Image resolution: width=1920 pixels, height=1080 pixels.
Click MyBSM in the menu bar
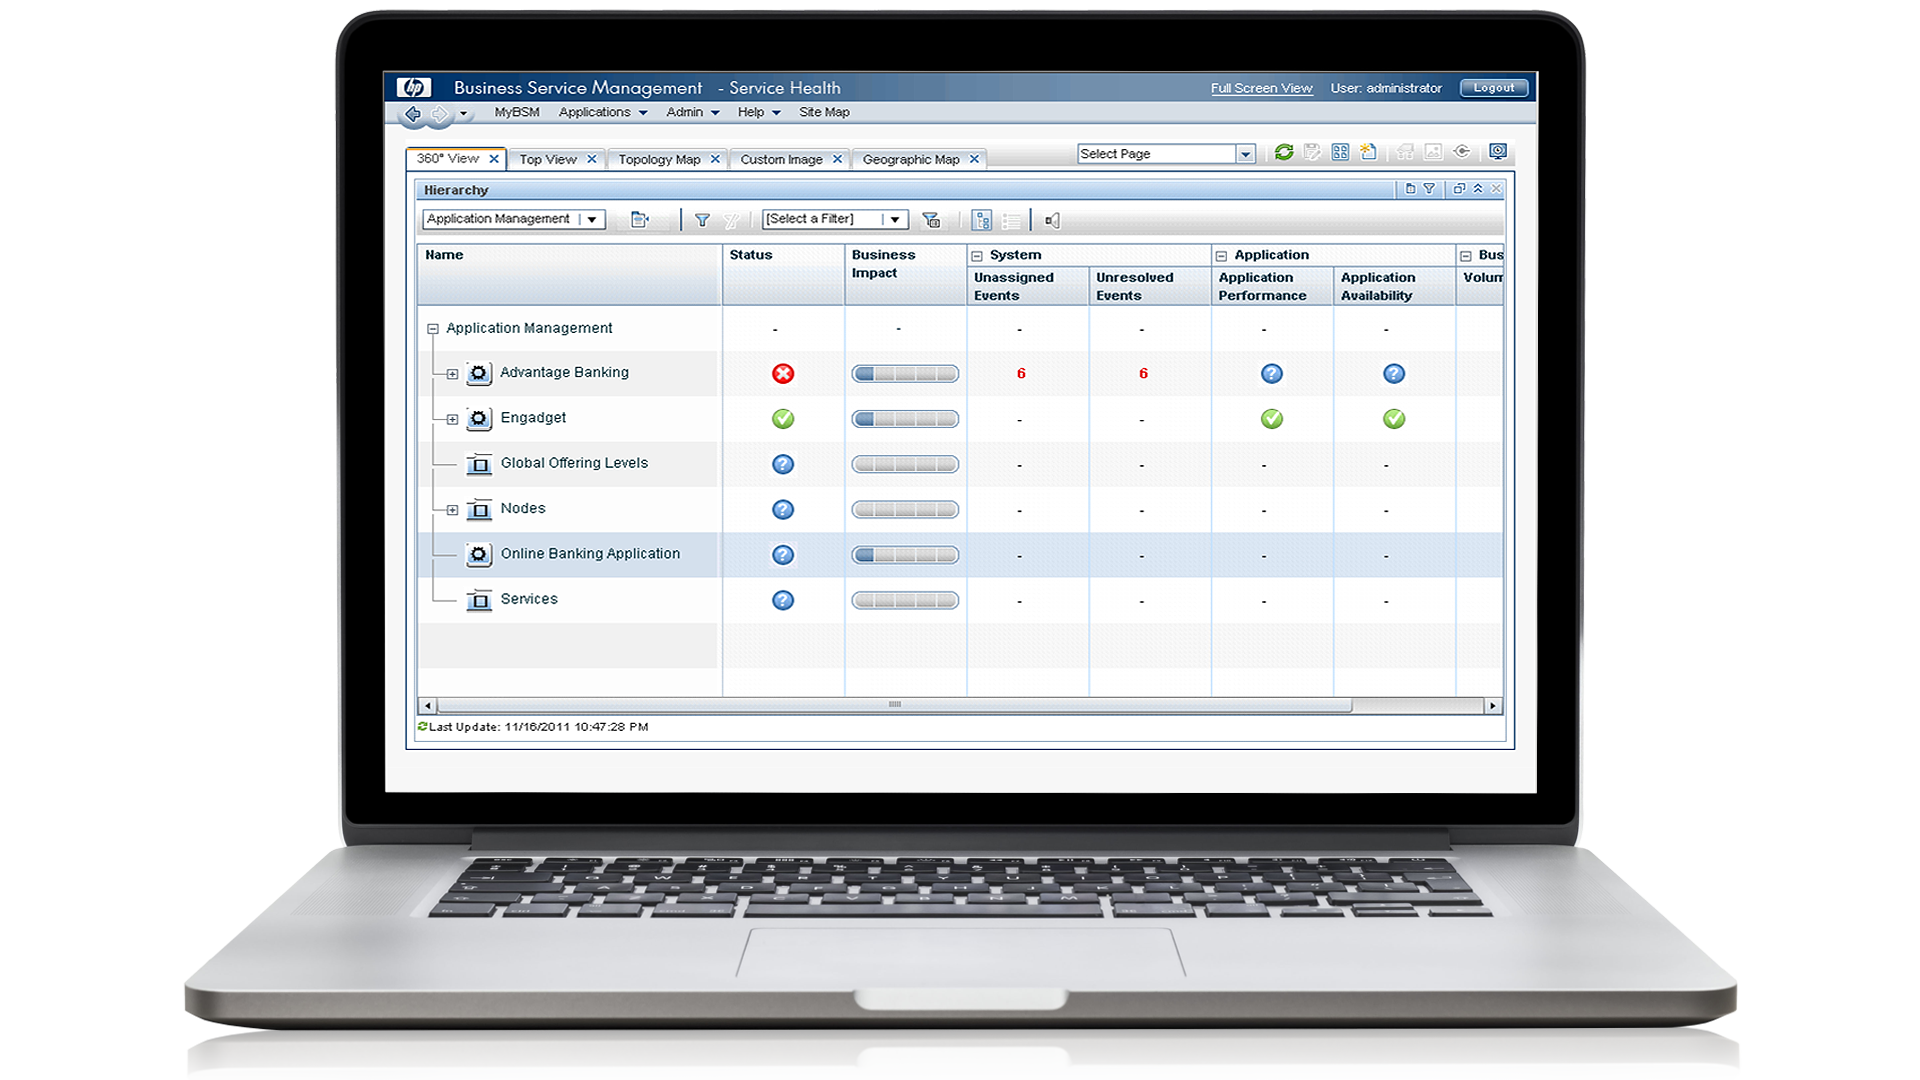[517, 112]
